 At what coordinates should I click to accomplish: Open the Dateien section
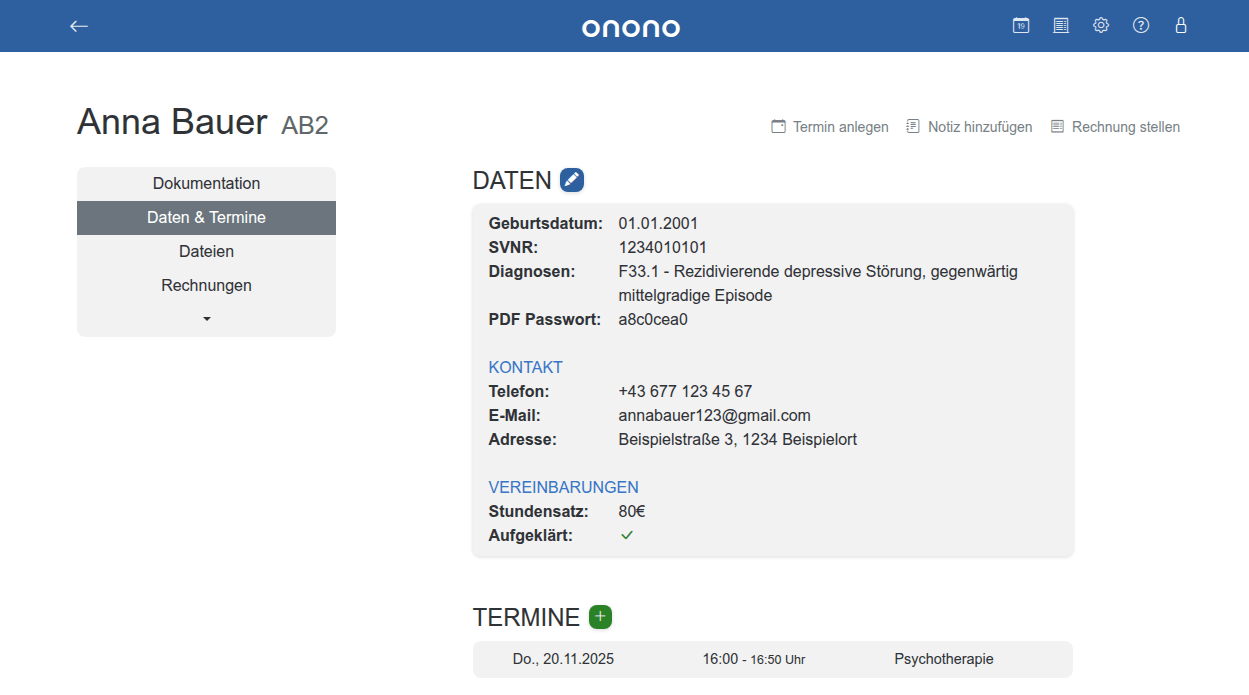click(x=206, y=251)
